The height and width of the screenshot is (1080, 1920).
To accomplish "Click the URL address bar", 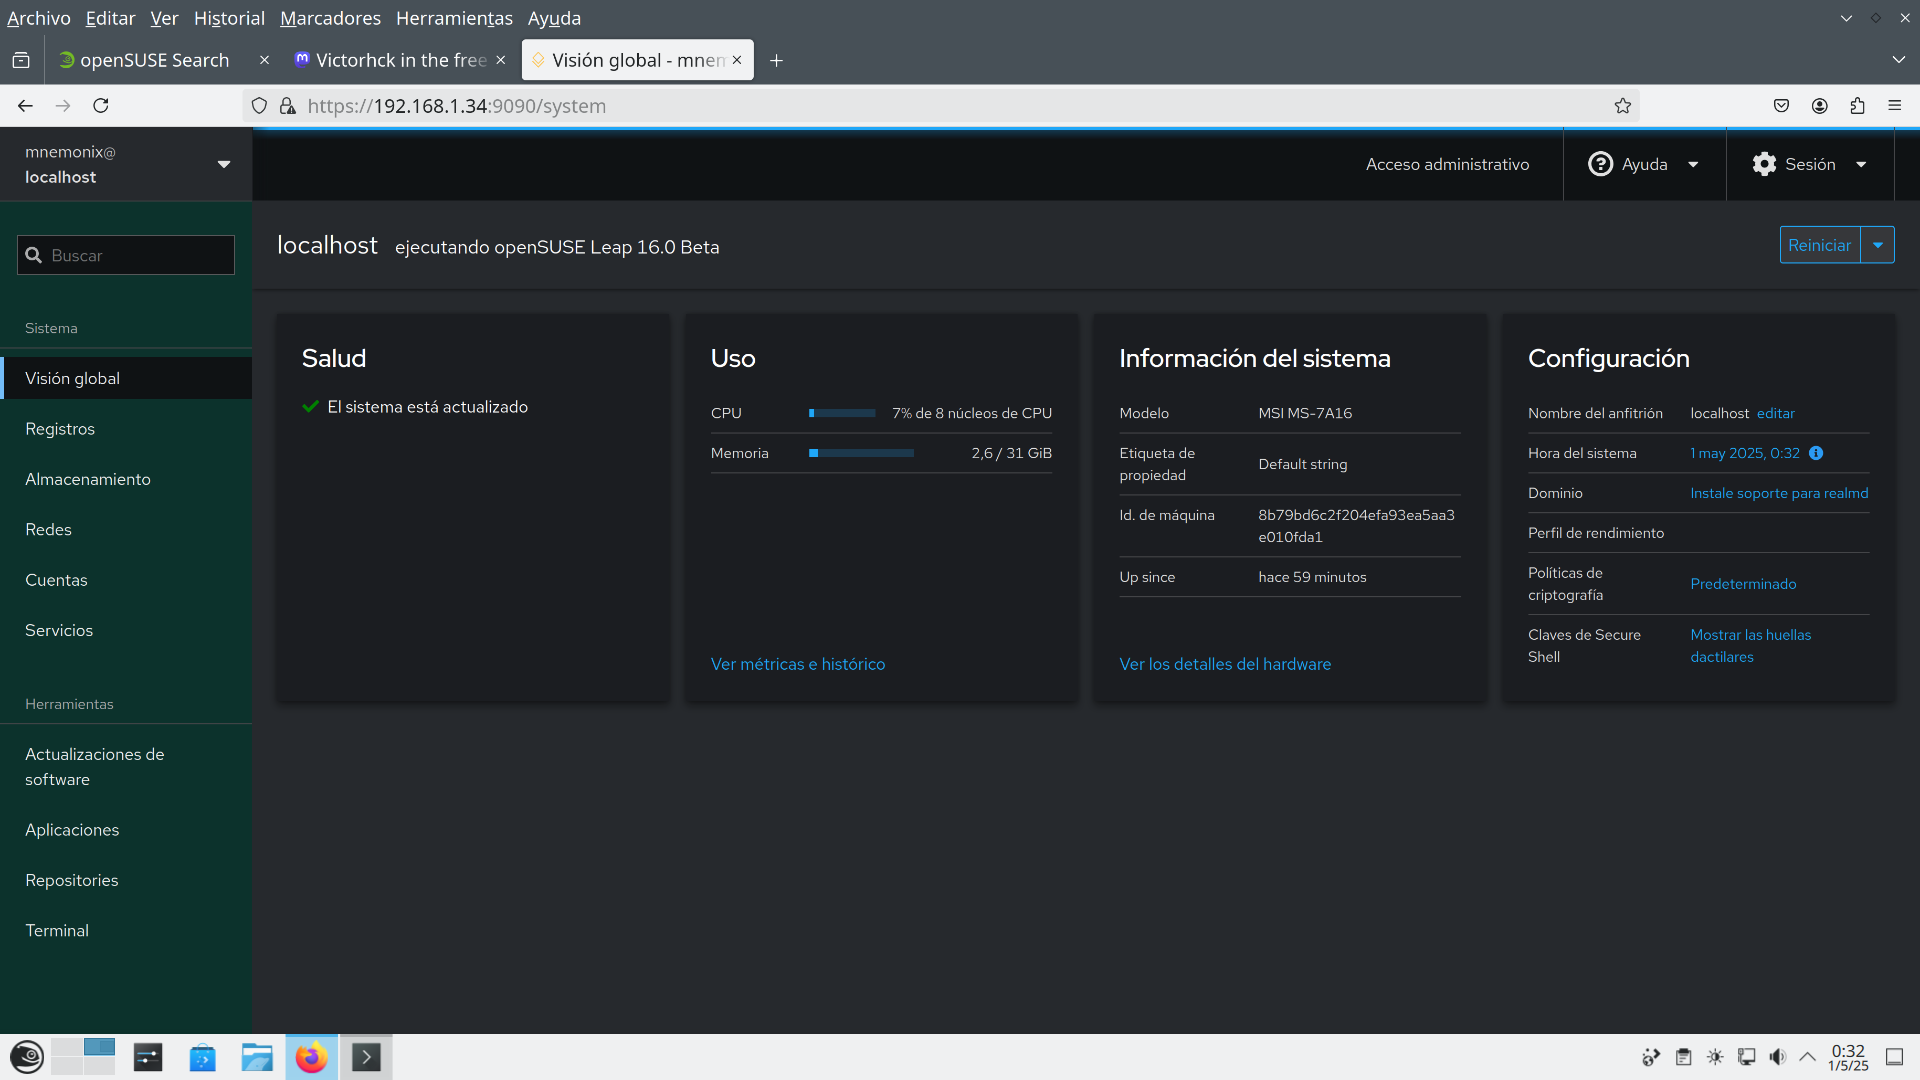I will pyautogui.click(x=940, y=106).
